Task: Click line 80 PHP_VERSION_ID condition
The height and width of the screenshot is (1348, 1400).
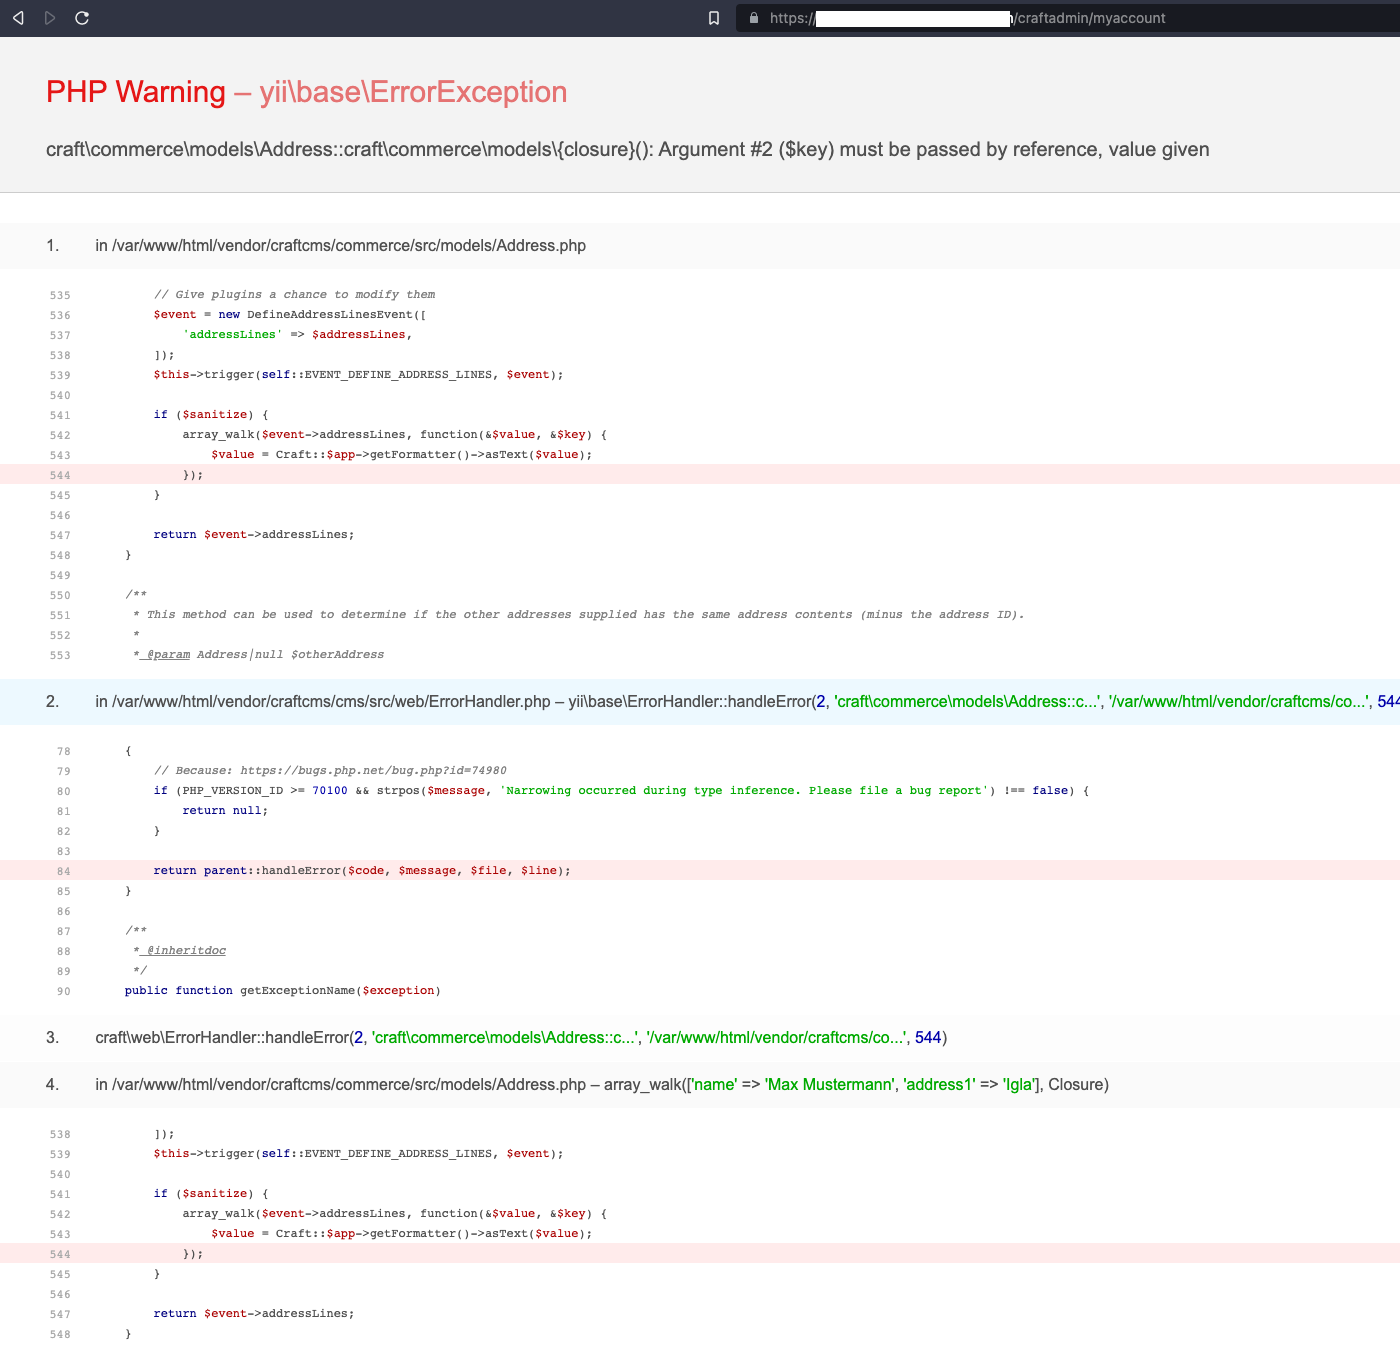Action: click(621, 791)
